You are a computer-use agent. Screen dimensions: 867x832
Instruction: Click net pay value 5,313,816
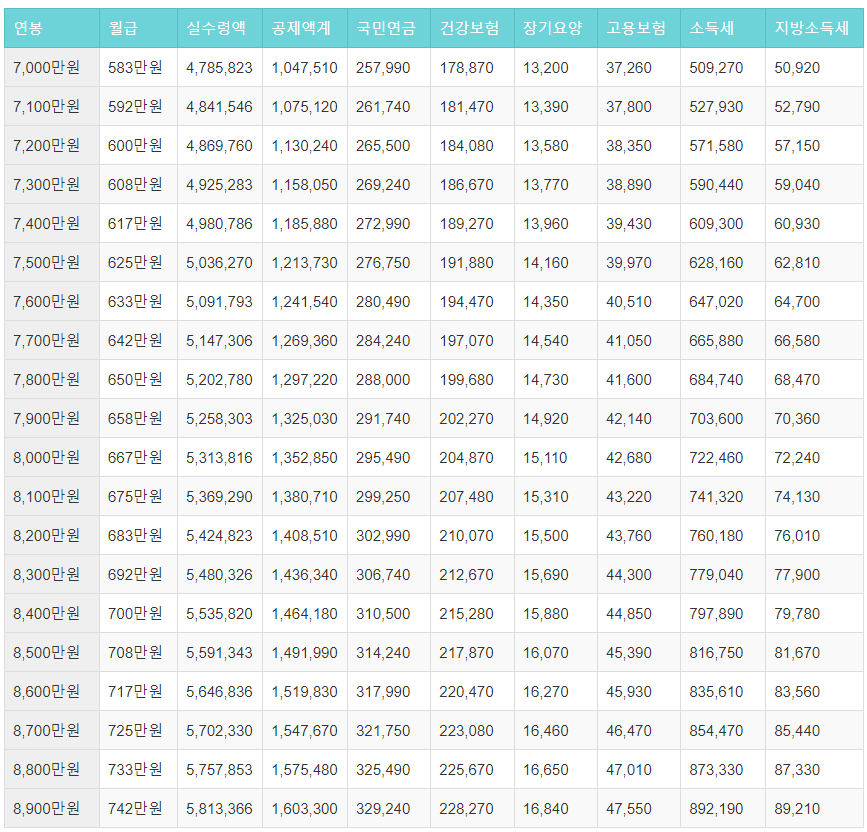219,458
